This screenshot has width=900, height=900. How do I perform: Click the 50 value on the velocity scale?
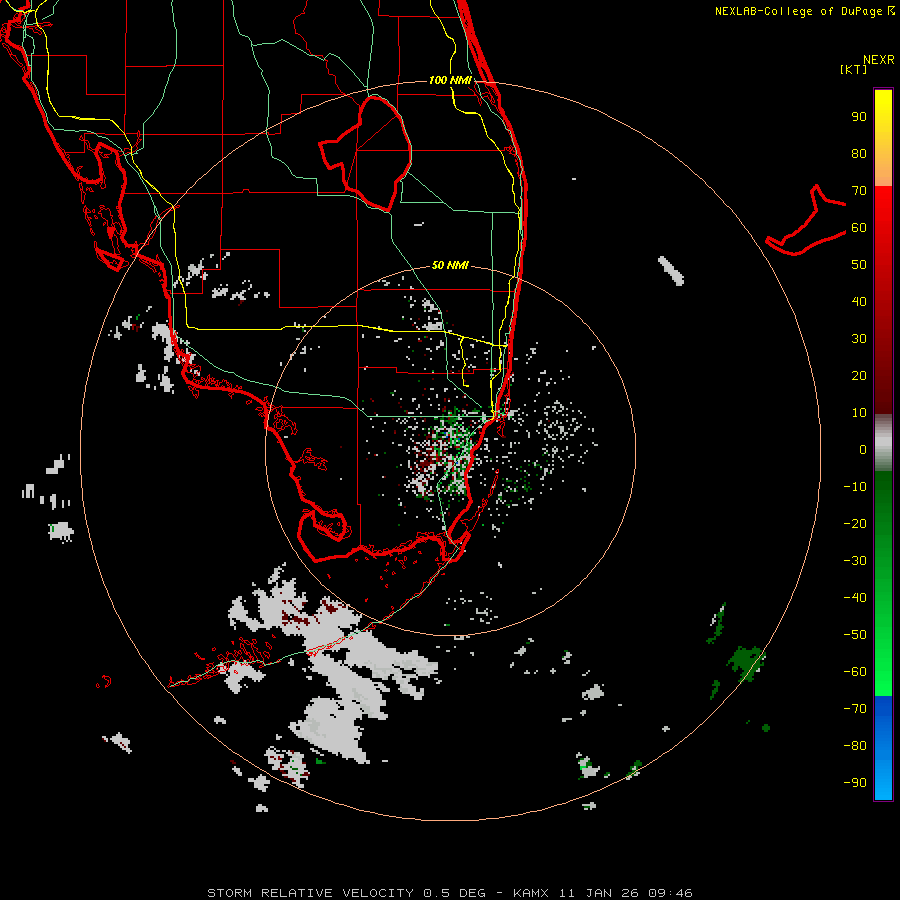859,265
